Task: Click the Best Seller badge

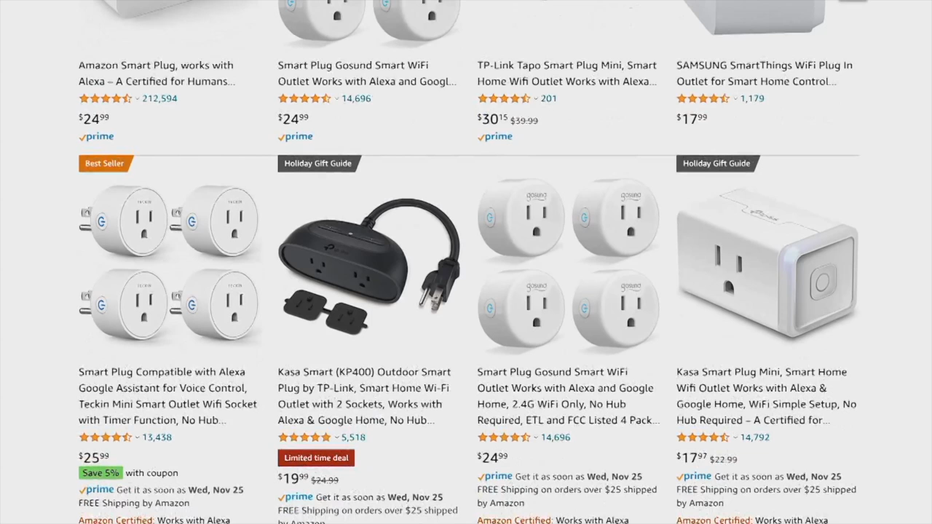Action: [105, 163]
